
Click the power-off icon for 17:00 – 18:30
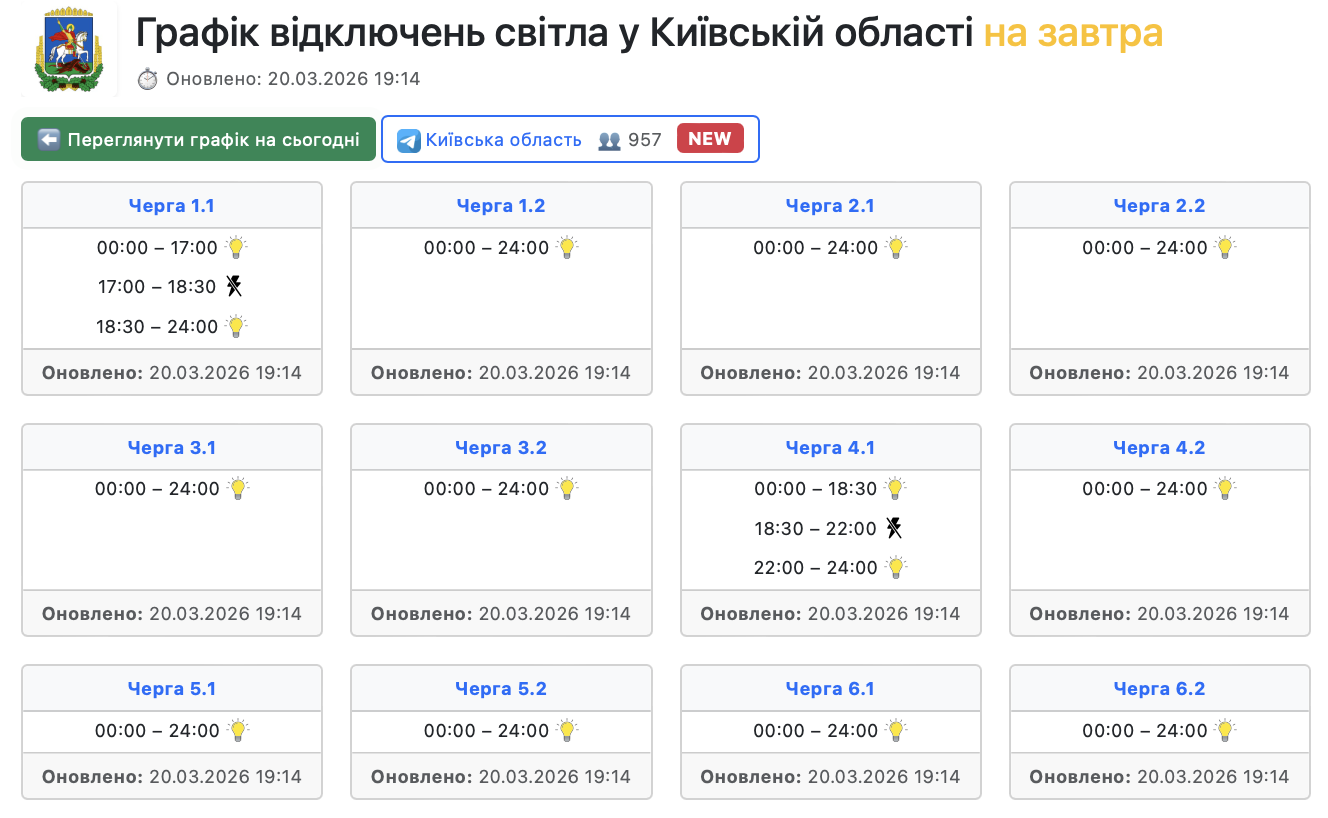click(234, 287)
